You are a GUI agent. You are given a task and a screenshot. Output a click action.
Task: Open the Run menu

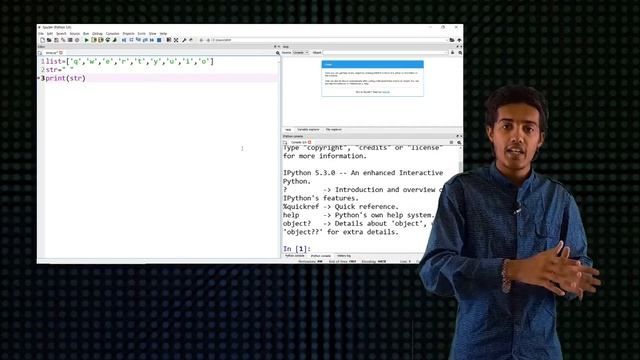click(x=86, y=33)
